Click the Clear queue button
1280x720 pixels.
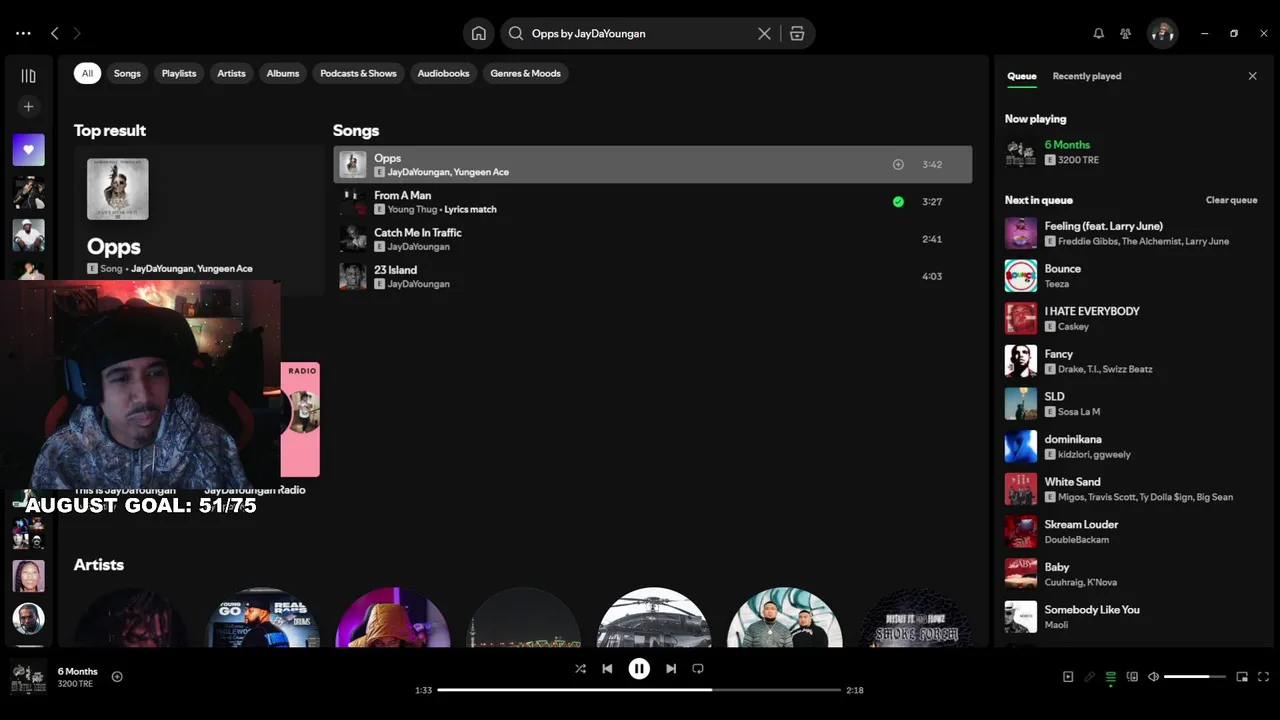point(1231,200)
